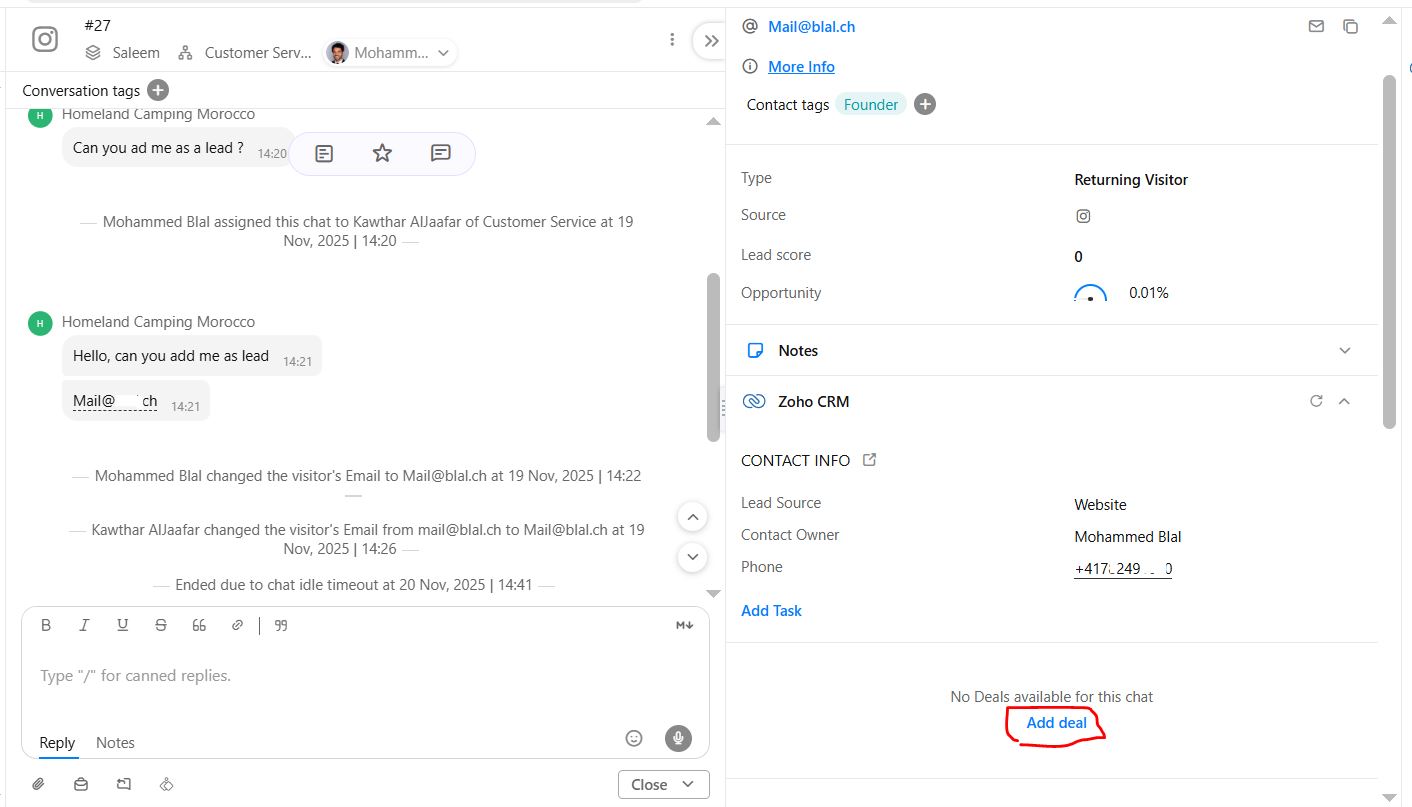Click the chat conversation scrollbar

[x=713, y=355]
